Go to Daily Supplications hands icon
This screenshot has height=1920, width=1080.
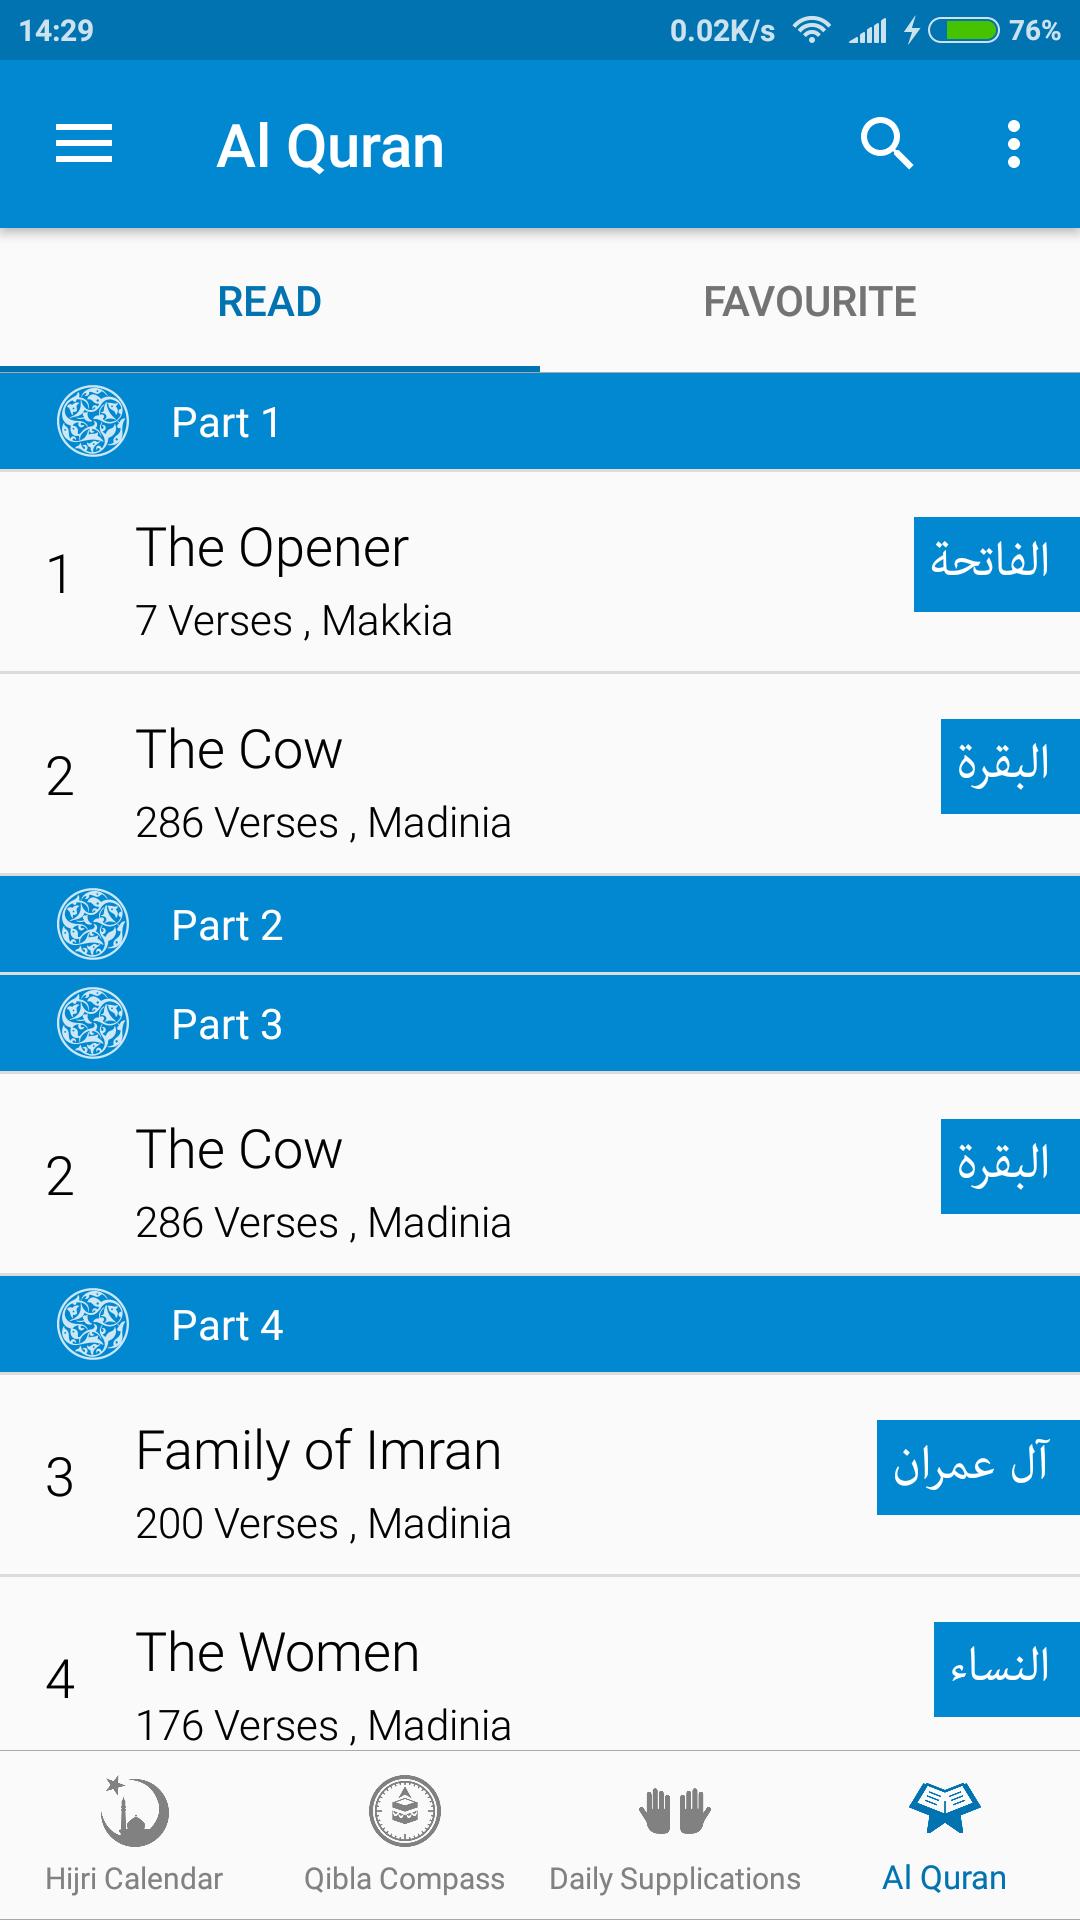(675, 1811)
